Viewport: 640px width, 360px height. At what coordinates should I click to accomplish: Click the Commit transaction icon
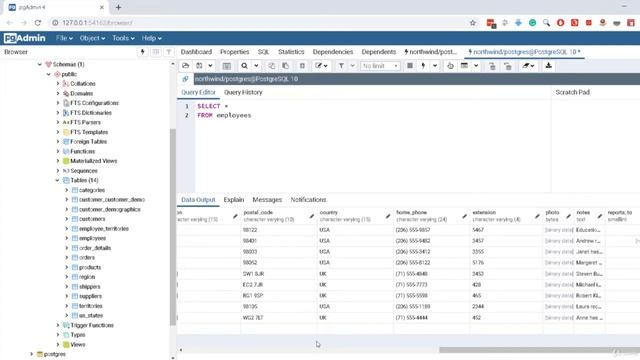492,66
